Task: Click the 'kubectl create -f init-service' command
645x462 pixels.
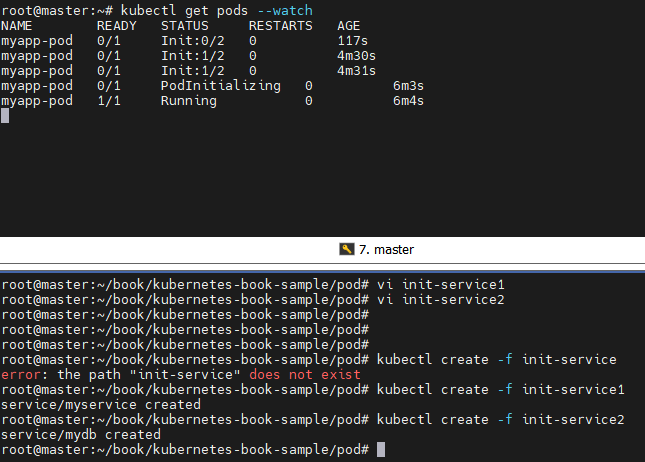Action: [x=497, y=360]
